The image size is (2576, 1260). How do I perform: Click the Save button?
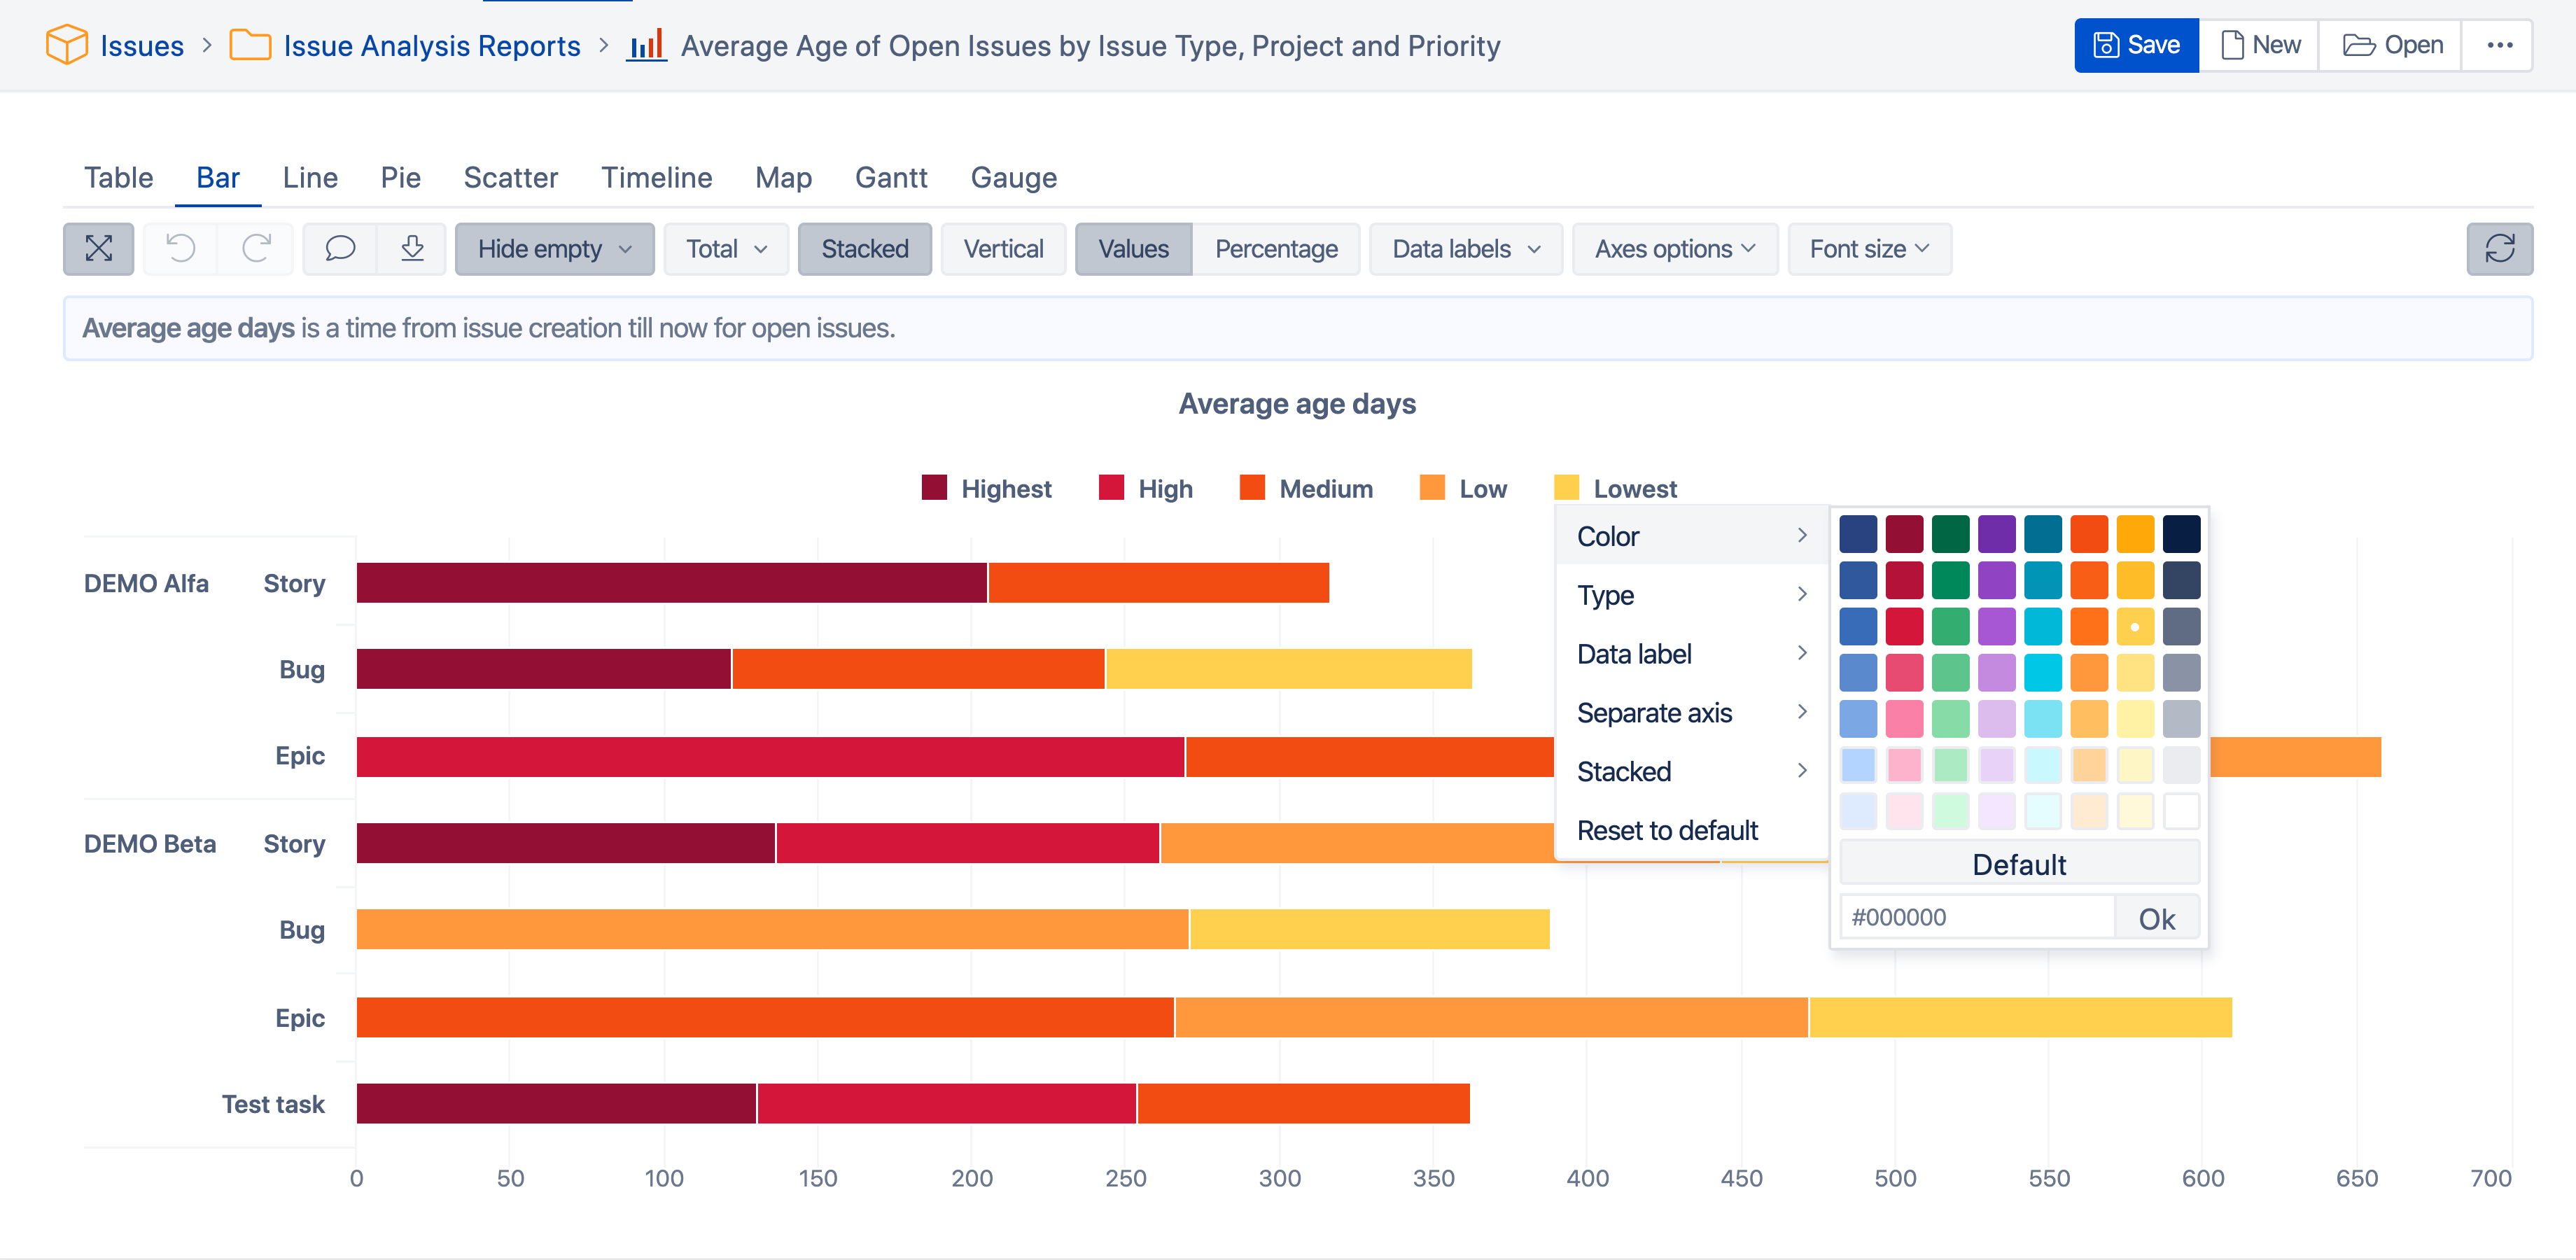pyautogui.click(x=2136, y=45)
